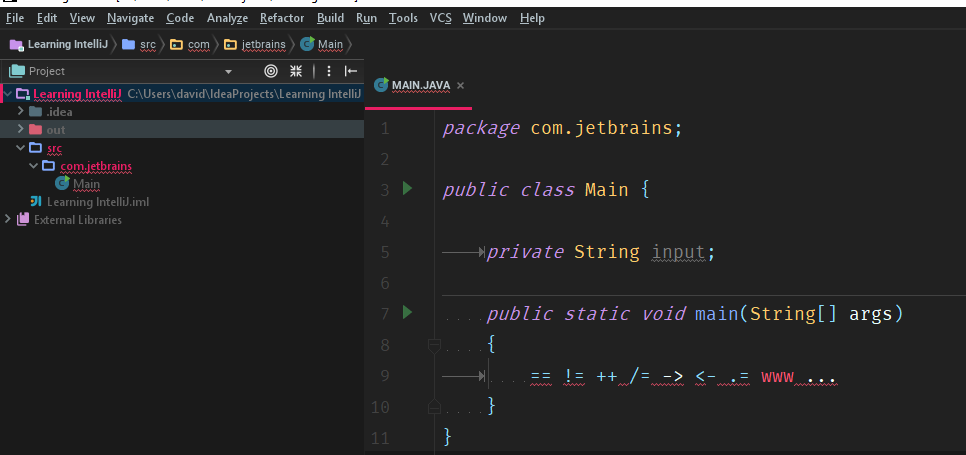
Task: Click the Main breadcrumb in navigation bar
Action: 322,44
